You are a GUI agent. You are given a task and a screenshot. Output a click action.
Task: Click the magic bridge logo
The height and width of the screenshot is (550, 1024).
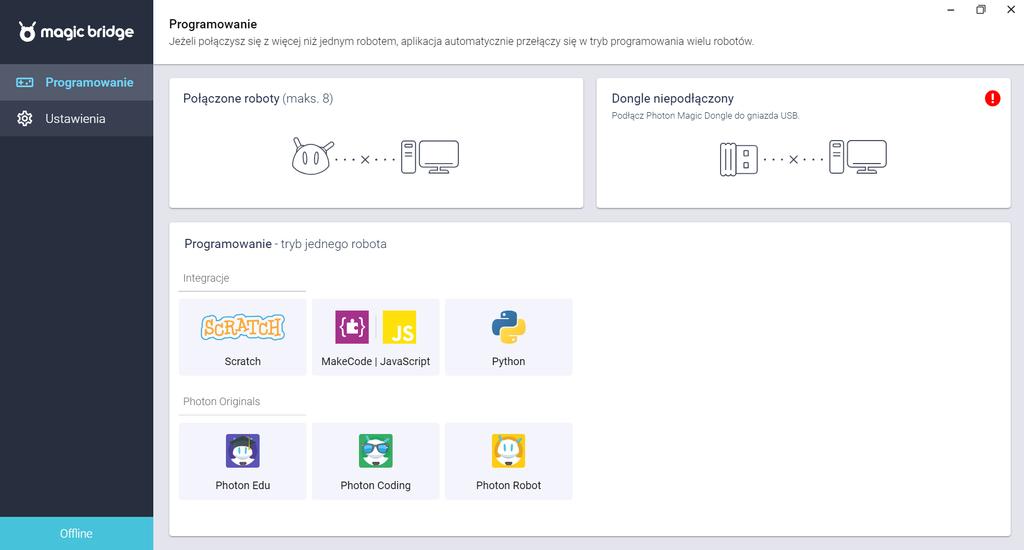[76, 31]
